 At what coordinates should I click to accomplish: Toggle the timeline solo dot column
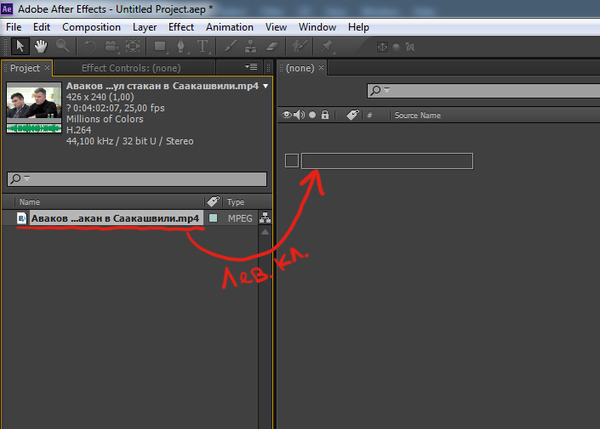pos(312,115)
